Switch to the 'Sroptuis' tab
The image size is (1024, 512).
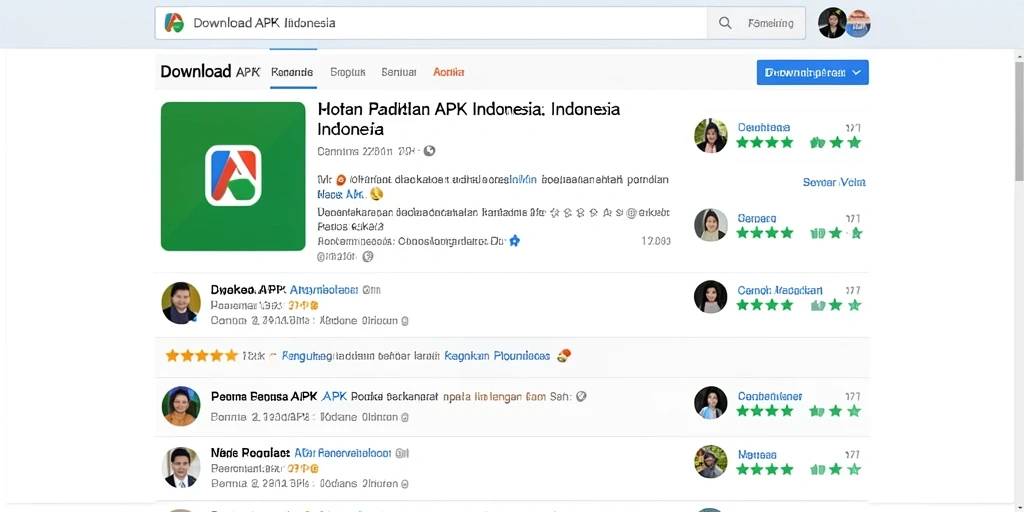[x=347, y=72]
